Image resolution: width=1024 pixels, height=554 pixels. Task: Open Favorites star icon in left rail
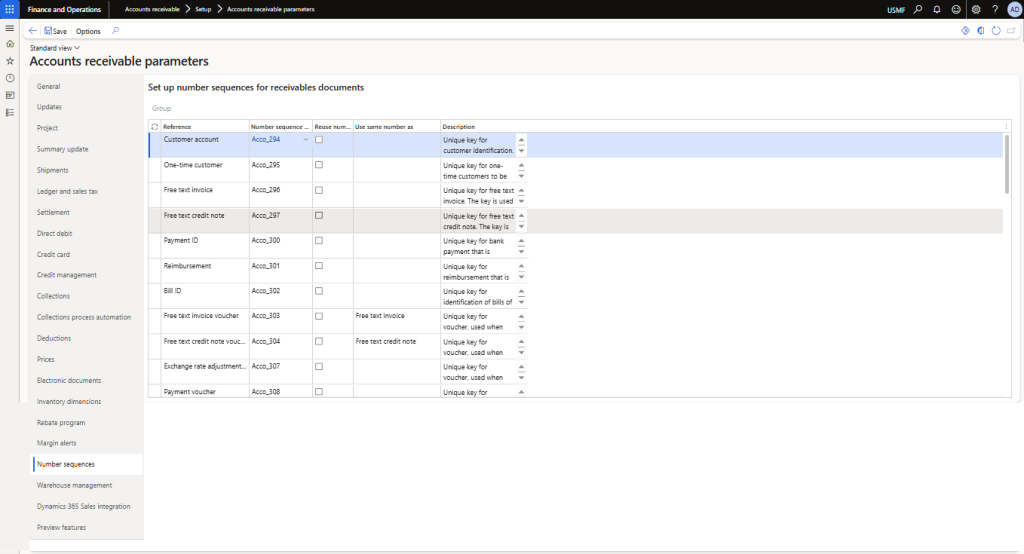tap(10, 61)
